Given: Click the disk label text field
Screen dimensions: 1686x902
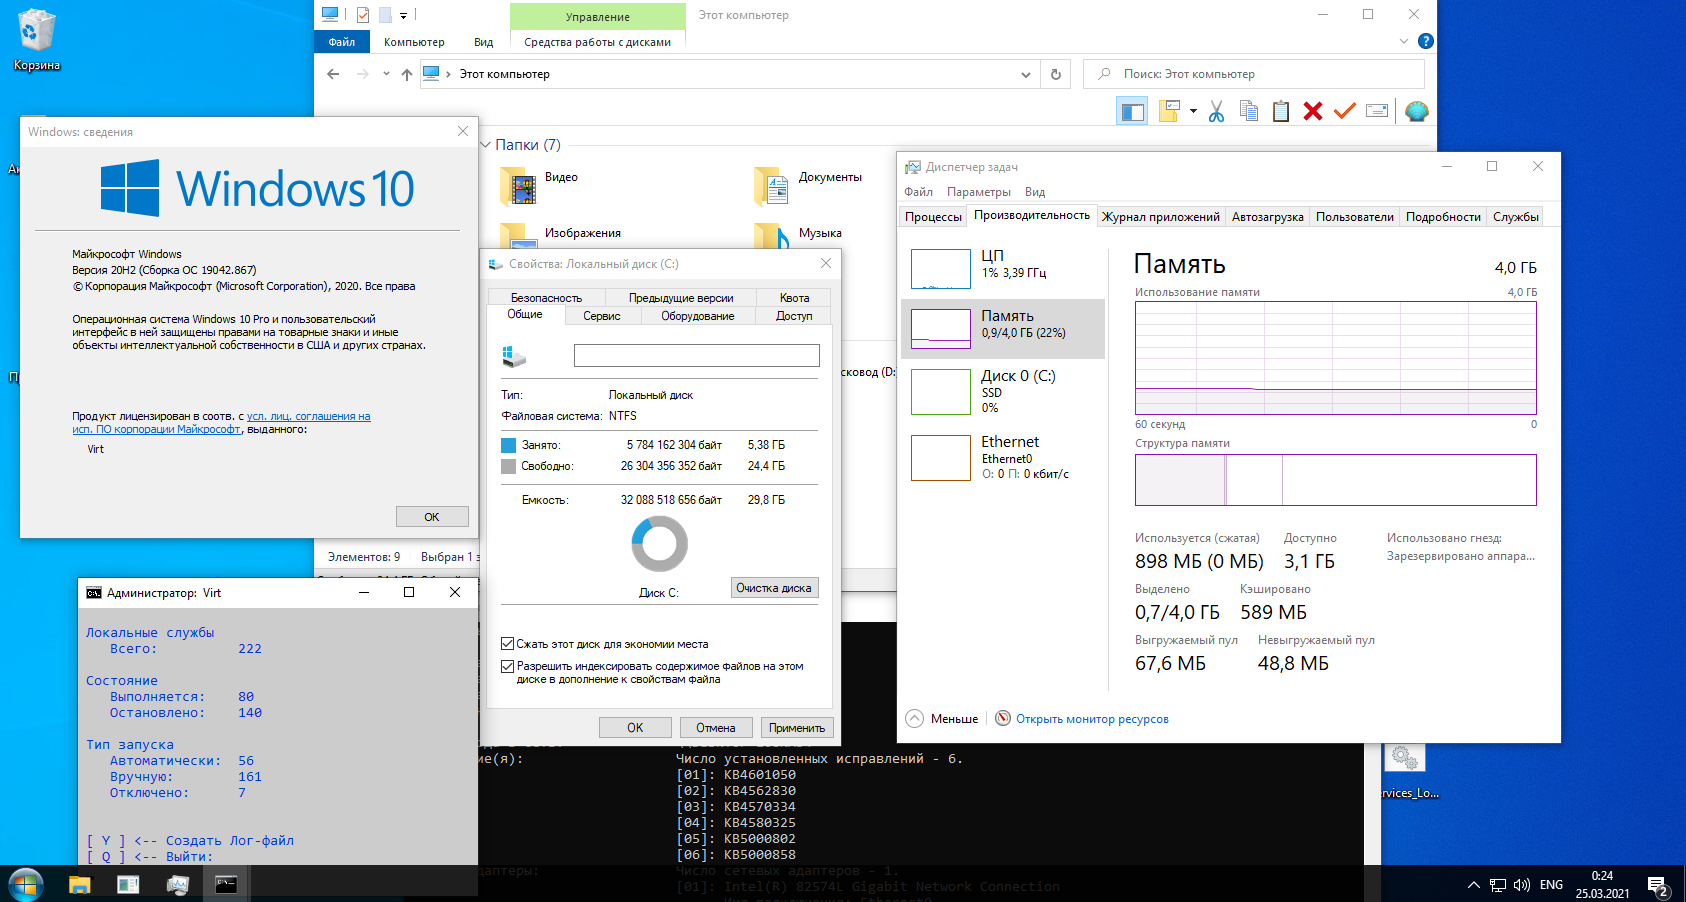Looking at the screenshot, I should pyautogui.click(x=696, y=356).
